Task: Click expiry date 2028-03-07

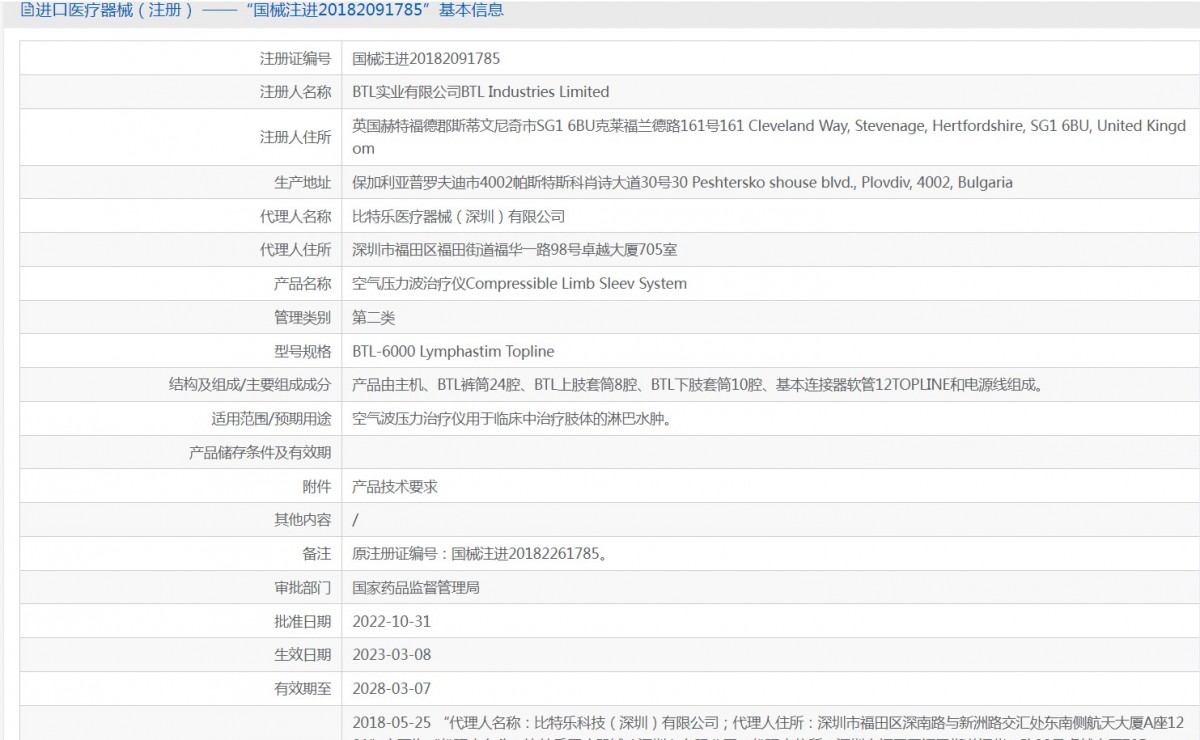Action: pyautogui.click(x=392, y=689)
